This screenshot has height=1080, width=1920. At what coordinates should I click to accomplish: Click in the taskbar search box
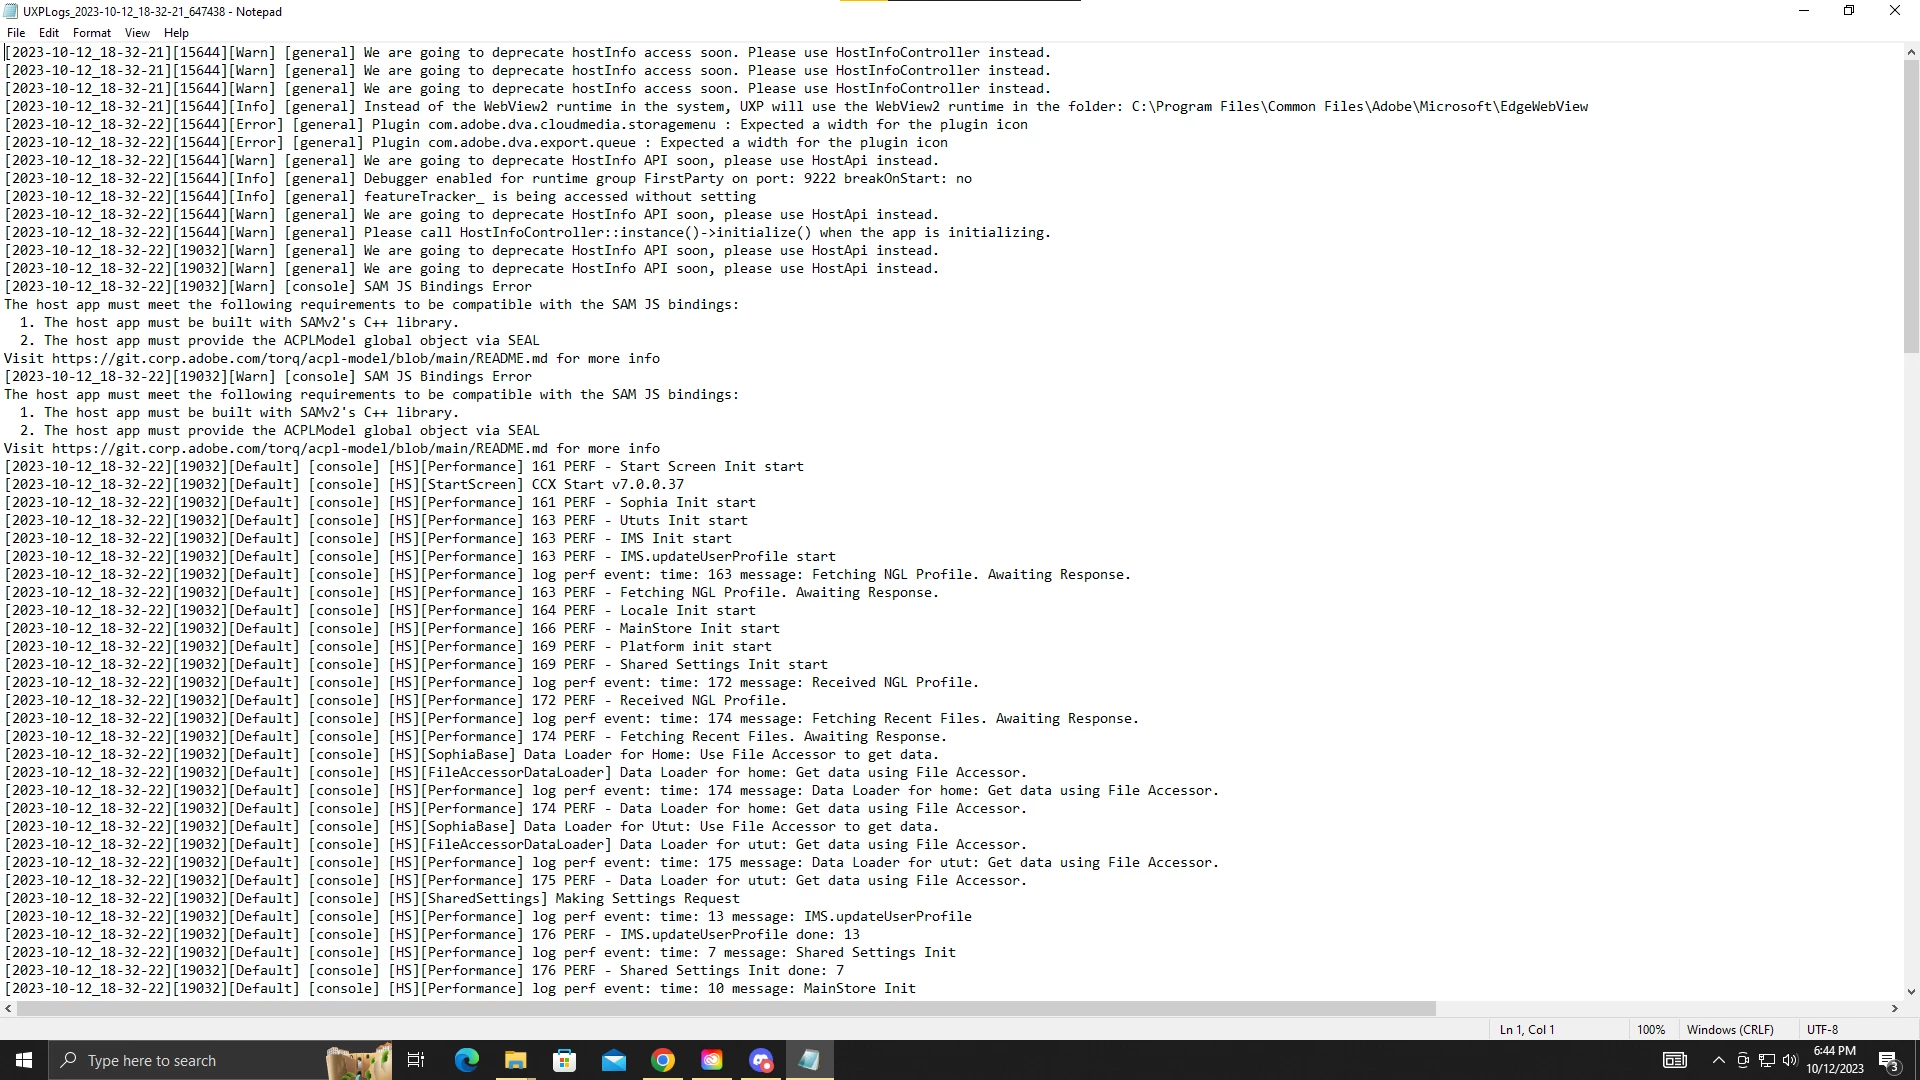point(190,1060)
